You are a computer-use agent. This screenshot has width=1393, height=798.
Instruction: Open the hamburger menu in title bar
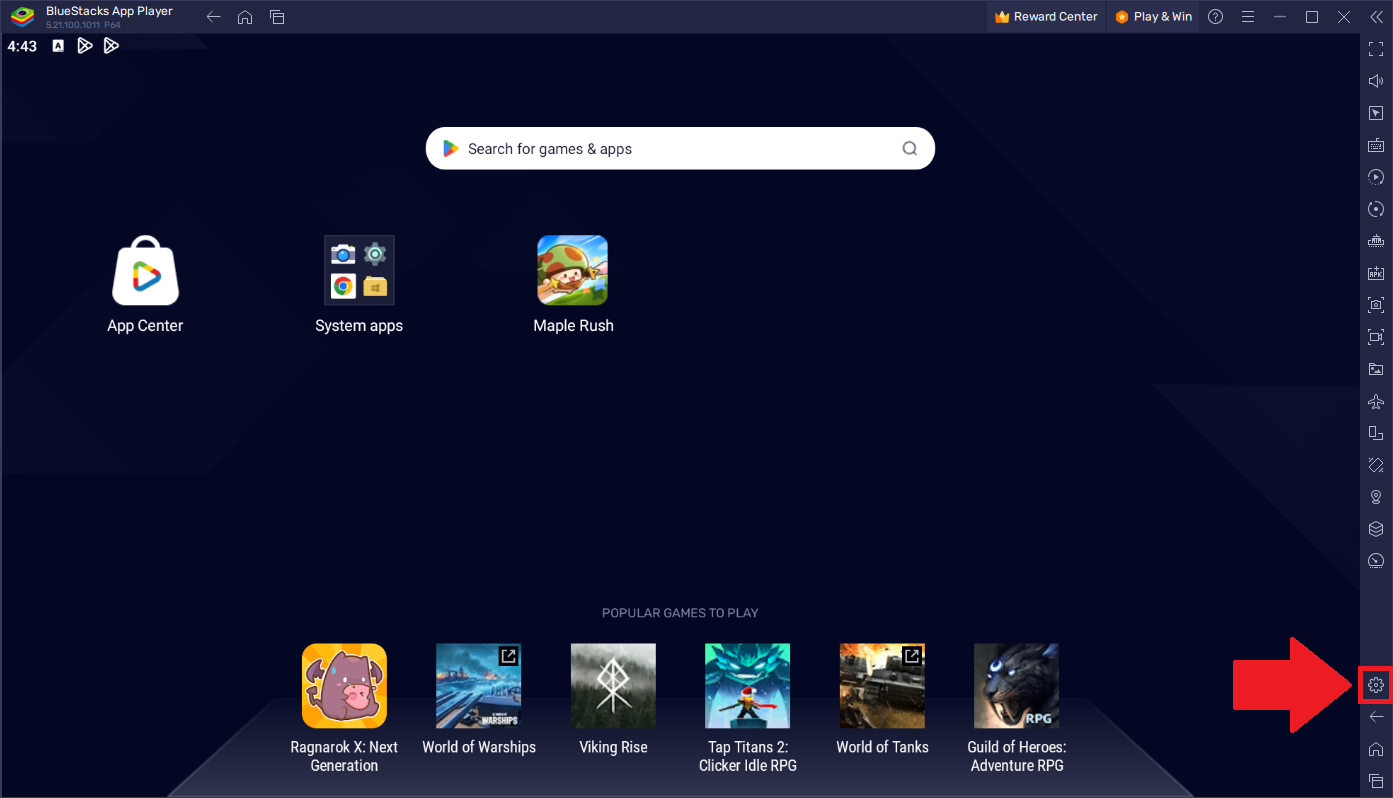coord(1248,17)
